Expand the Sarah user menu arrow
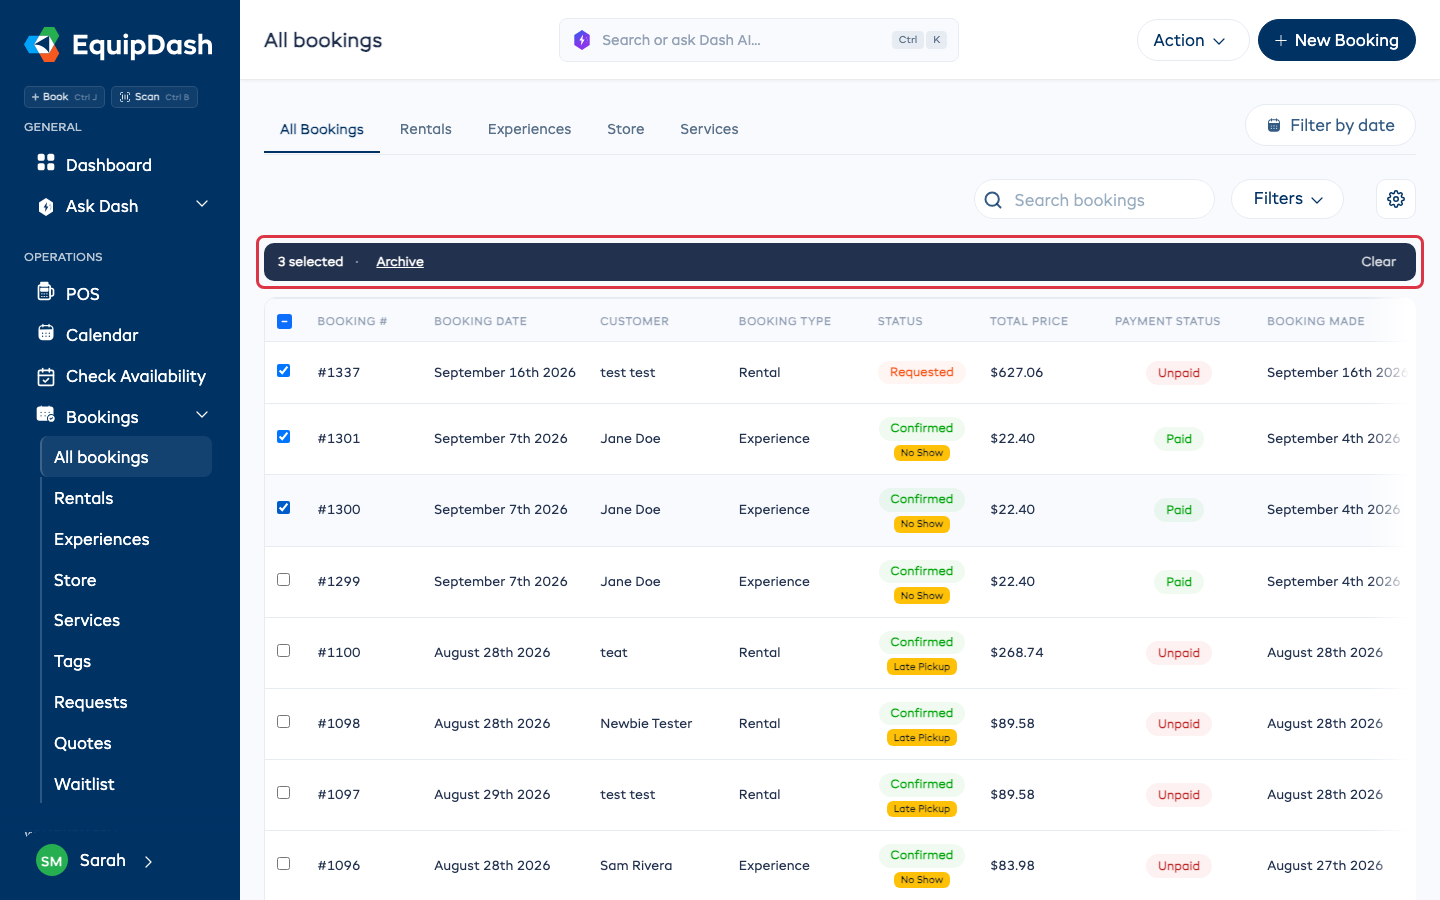1440x900 pixels. (148, 861)
